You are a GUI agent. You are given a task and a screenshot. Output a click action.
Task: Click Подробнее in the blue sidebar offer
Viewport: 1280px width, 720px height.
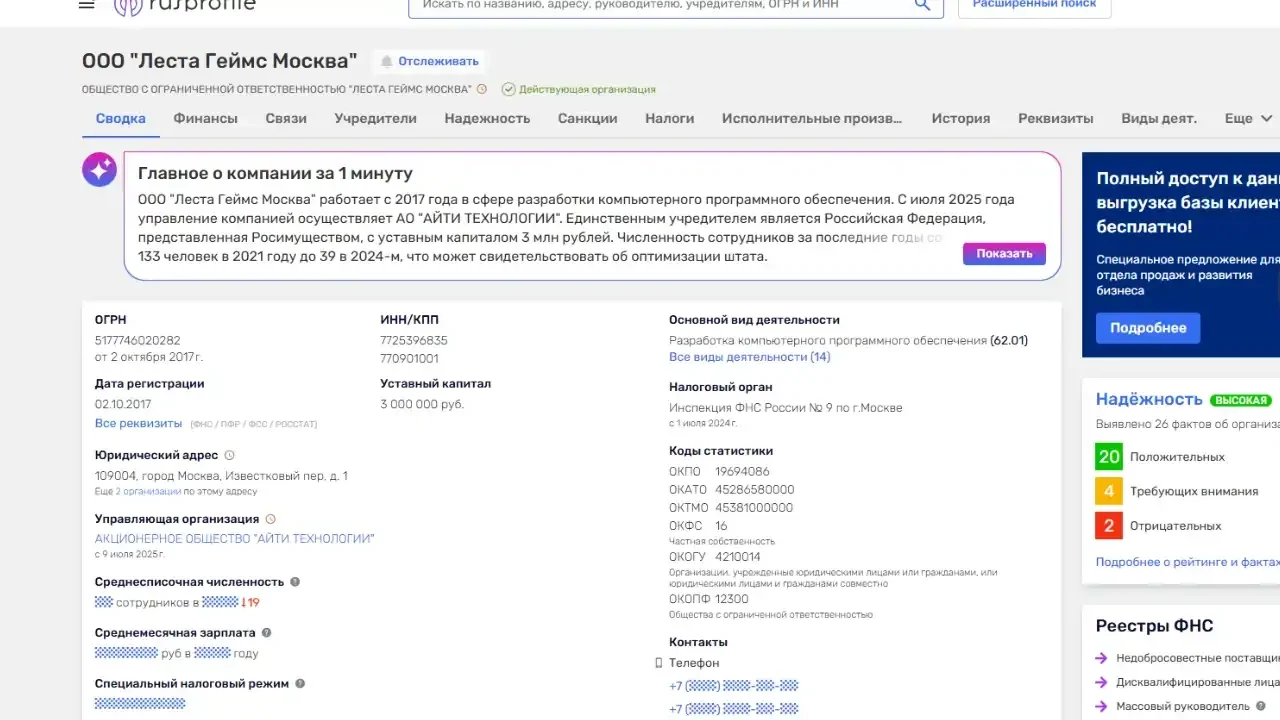click(1147, 328)
